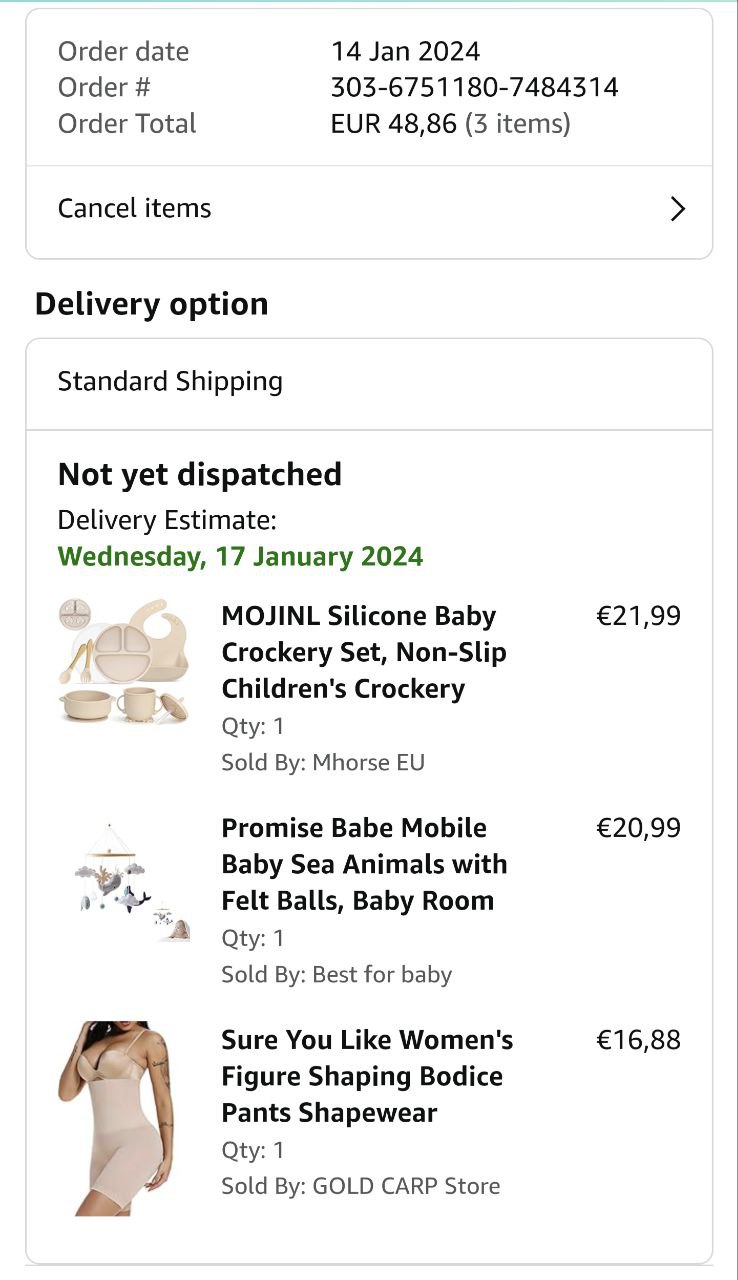The image size is (738, 1280).
Task: Click the €20,99 baby mobile price
Action: (x=638, y=828)
